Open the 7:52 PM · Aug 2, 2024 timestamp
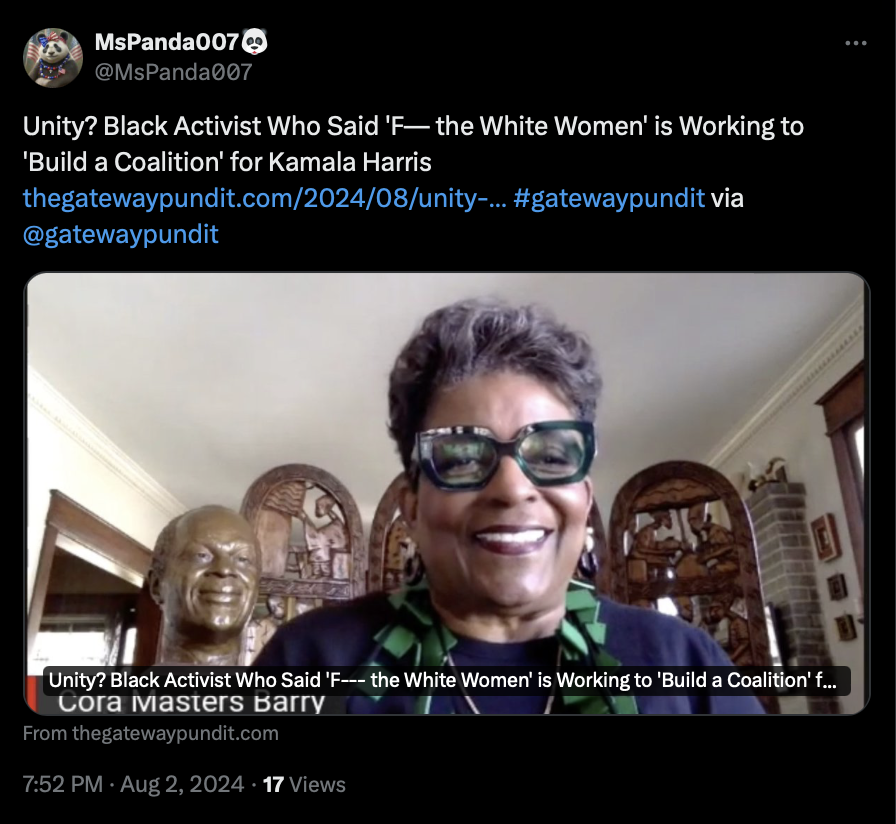896x824 pixels. coord(133,784)
